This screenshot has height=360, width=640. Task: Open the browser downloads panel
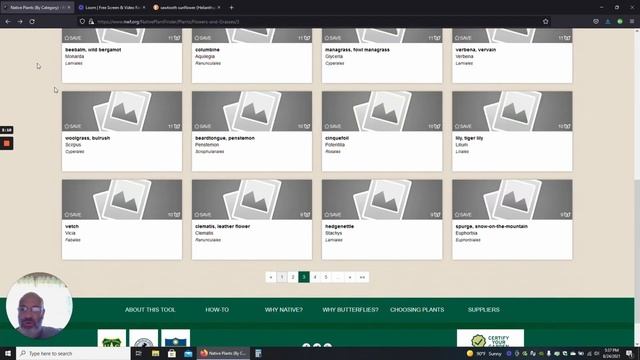(608, 21)
